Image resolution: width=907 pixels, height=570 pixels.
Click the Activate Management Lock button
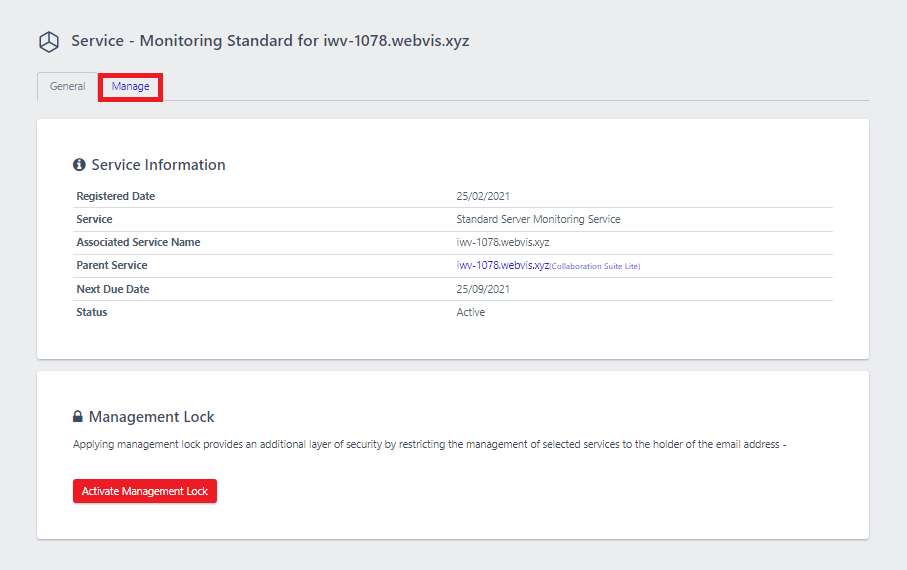[x=145, y=491]
